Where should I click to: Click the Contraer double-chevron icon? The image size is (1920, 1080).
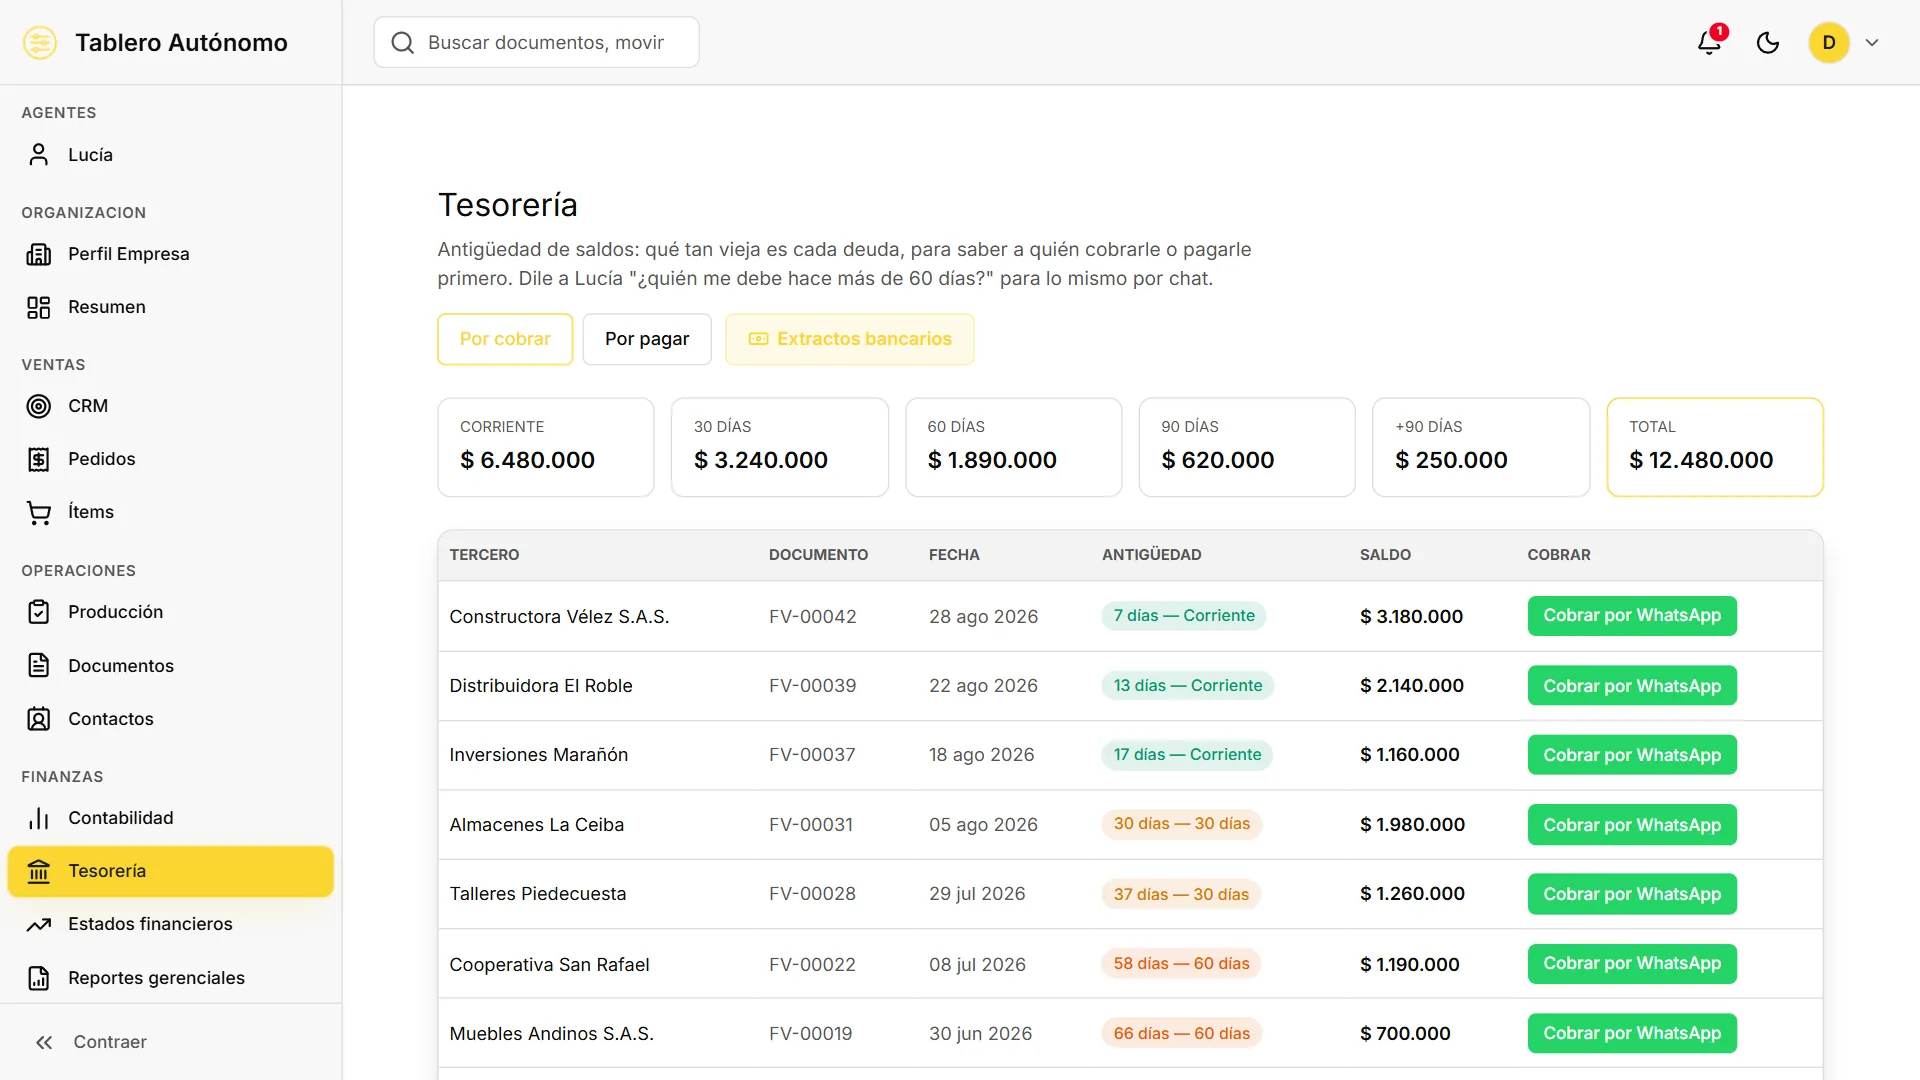[44, 1042]
